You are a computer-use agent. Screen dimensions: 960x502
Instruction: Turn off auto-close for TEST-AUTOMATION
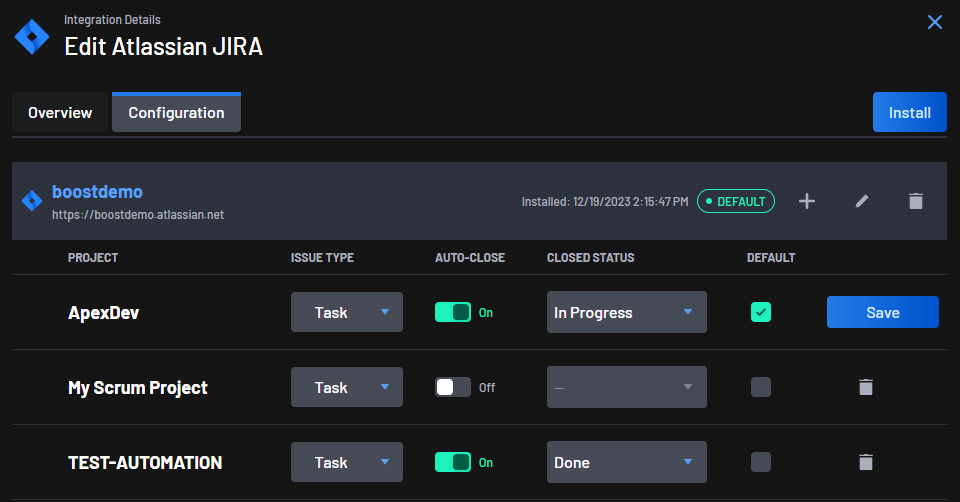click(453, 462)
